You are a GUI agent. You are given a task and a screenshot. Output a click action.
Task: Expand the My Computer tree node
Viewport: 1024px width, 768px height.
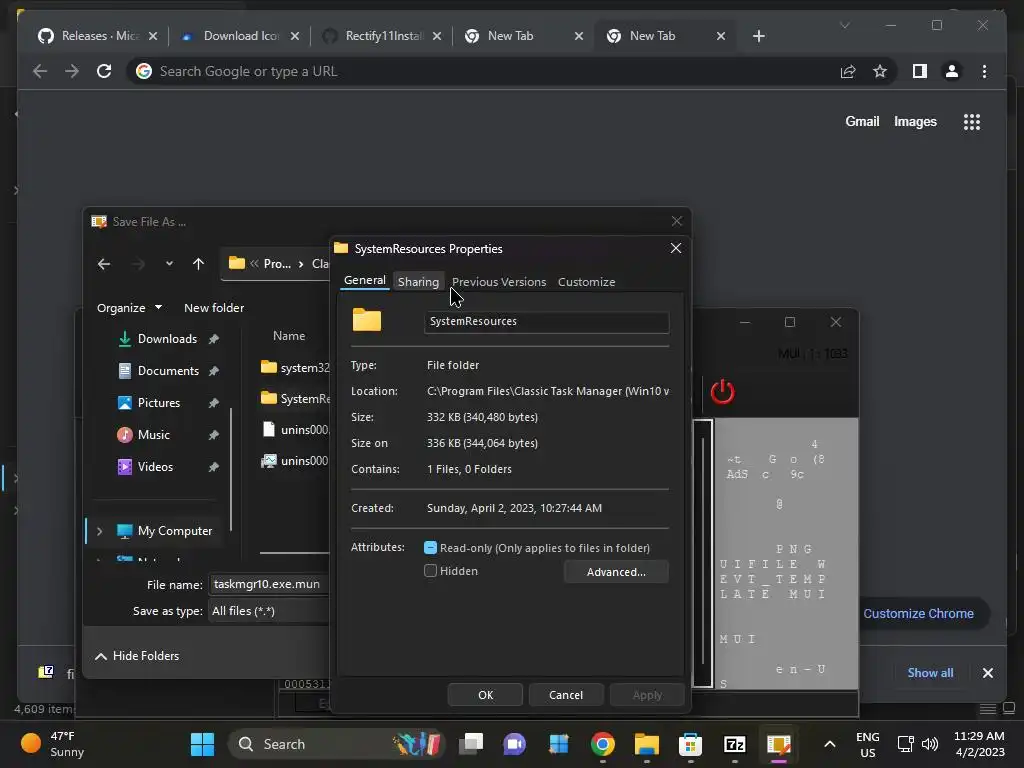(x=99, y=531)
